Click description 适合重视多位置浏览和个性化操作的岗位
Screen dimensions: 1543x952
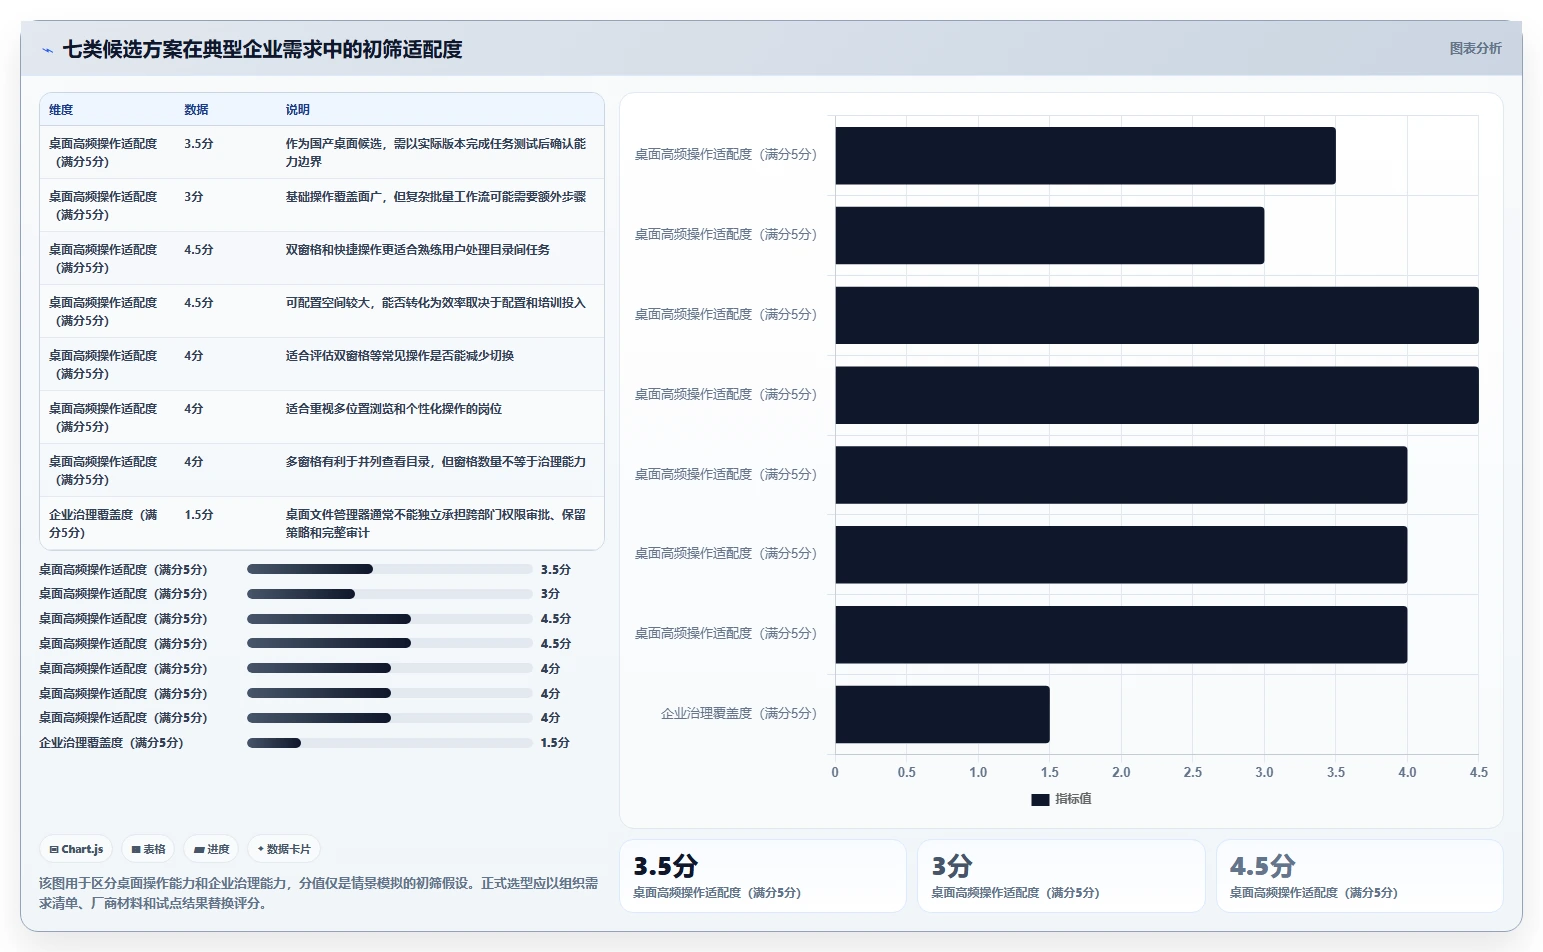coord(394,409)
